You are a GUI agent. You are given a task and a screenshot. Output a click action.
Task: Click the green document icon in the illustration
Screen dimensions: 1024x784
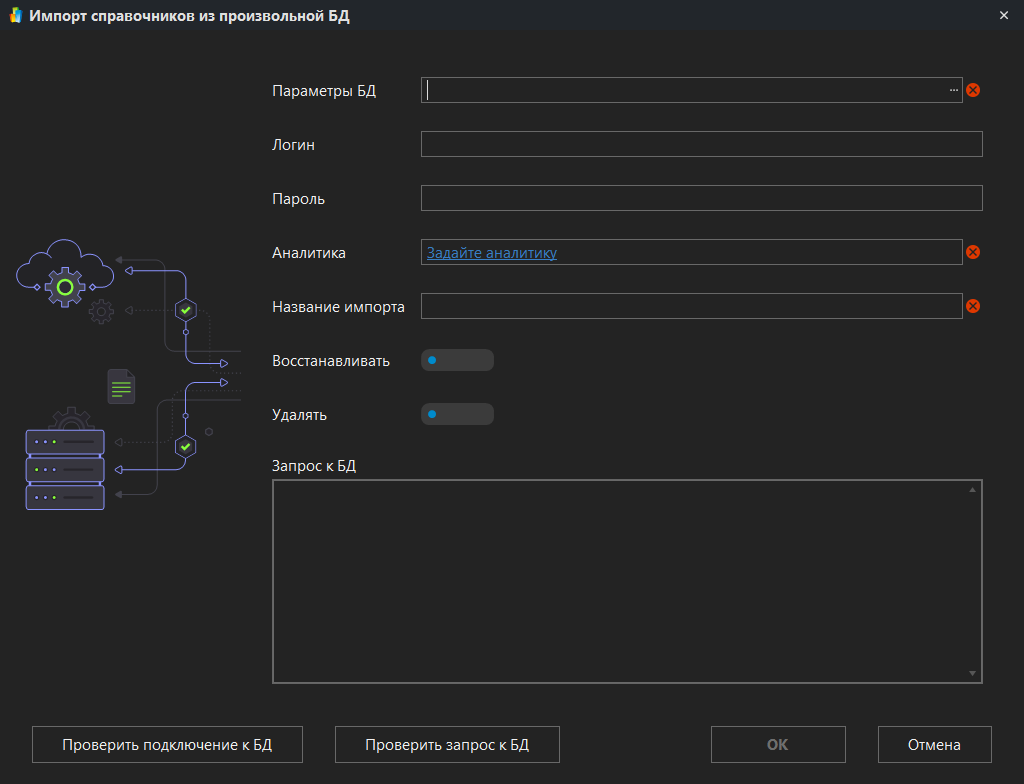tap(121, 386)
